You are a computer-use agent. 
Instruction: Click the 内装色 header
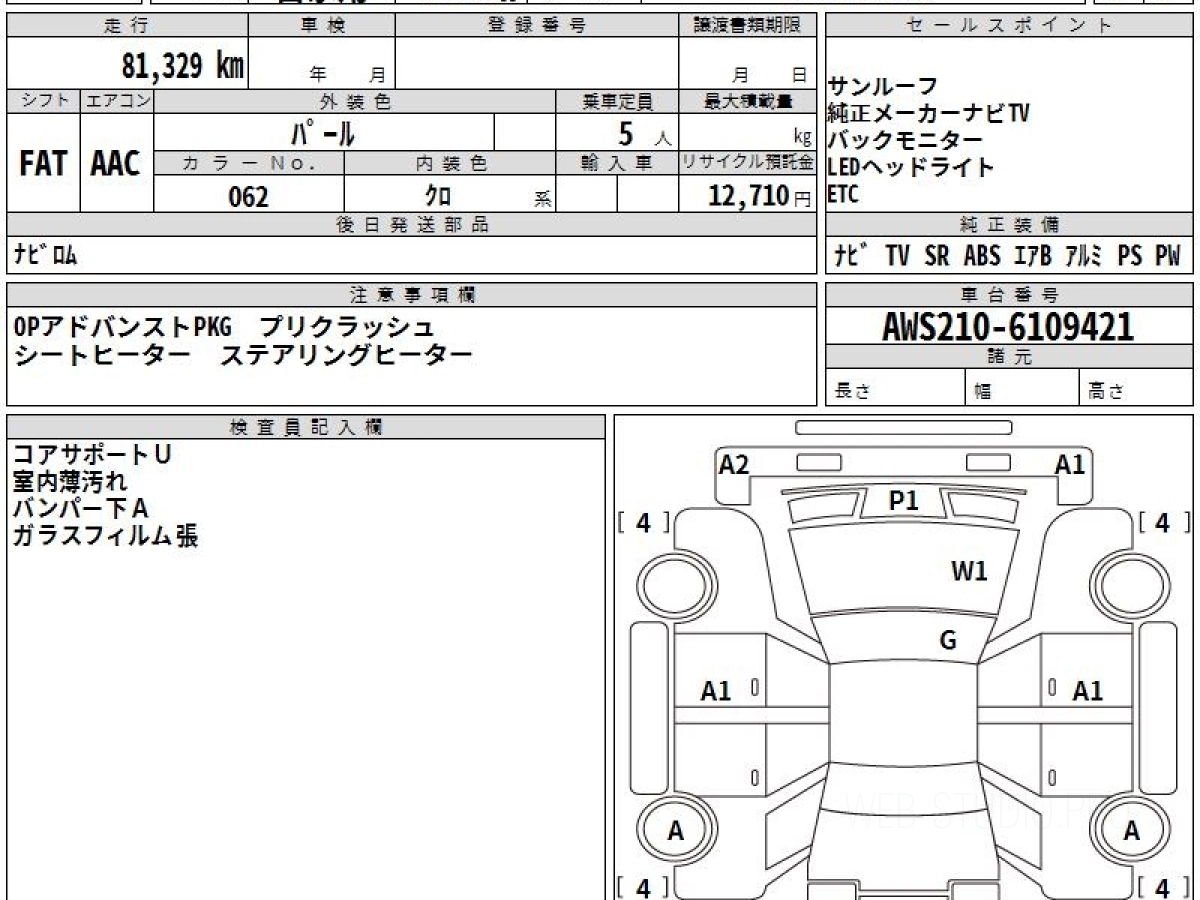click(x=450, y=163)
